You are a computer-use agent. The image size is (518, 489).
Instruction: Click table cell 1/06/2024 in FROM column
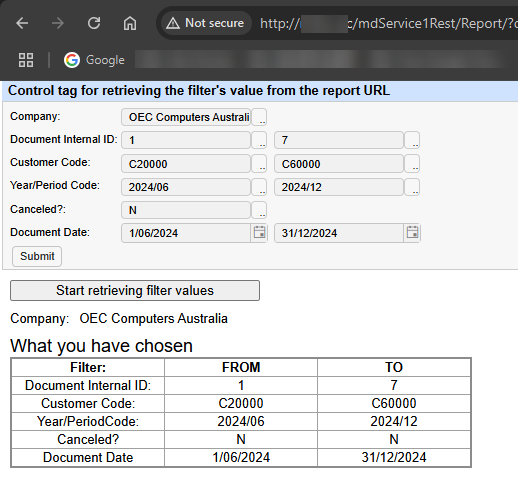(241, 457)
